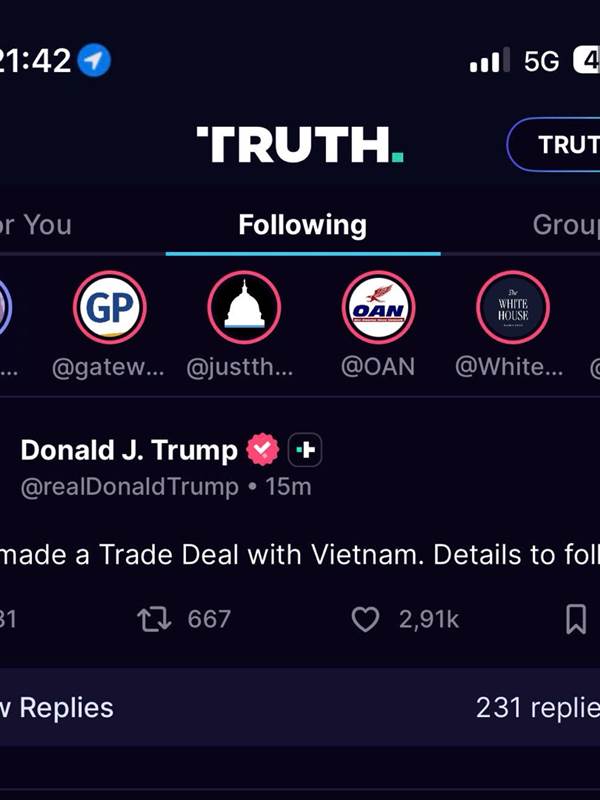
Task: Open The White House avatar story
Action: tap(513, 308)
